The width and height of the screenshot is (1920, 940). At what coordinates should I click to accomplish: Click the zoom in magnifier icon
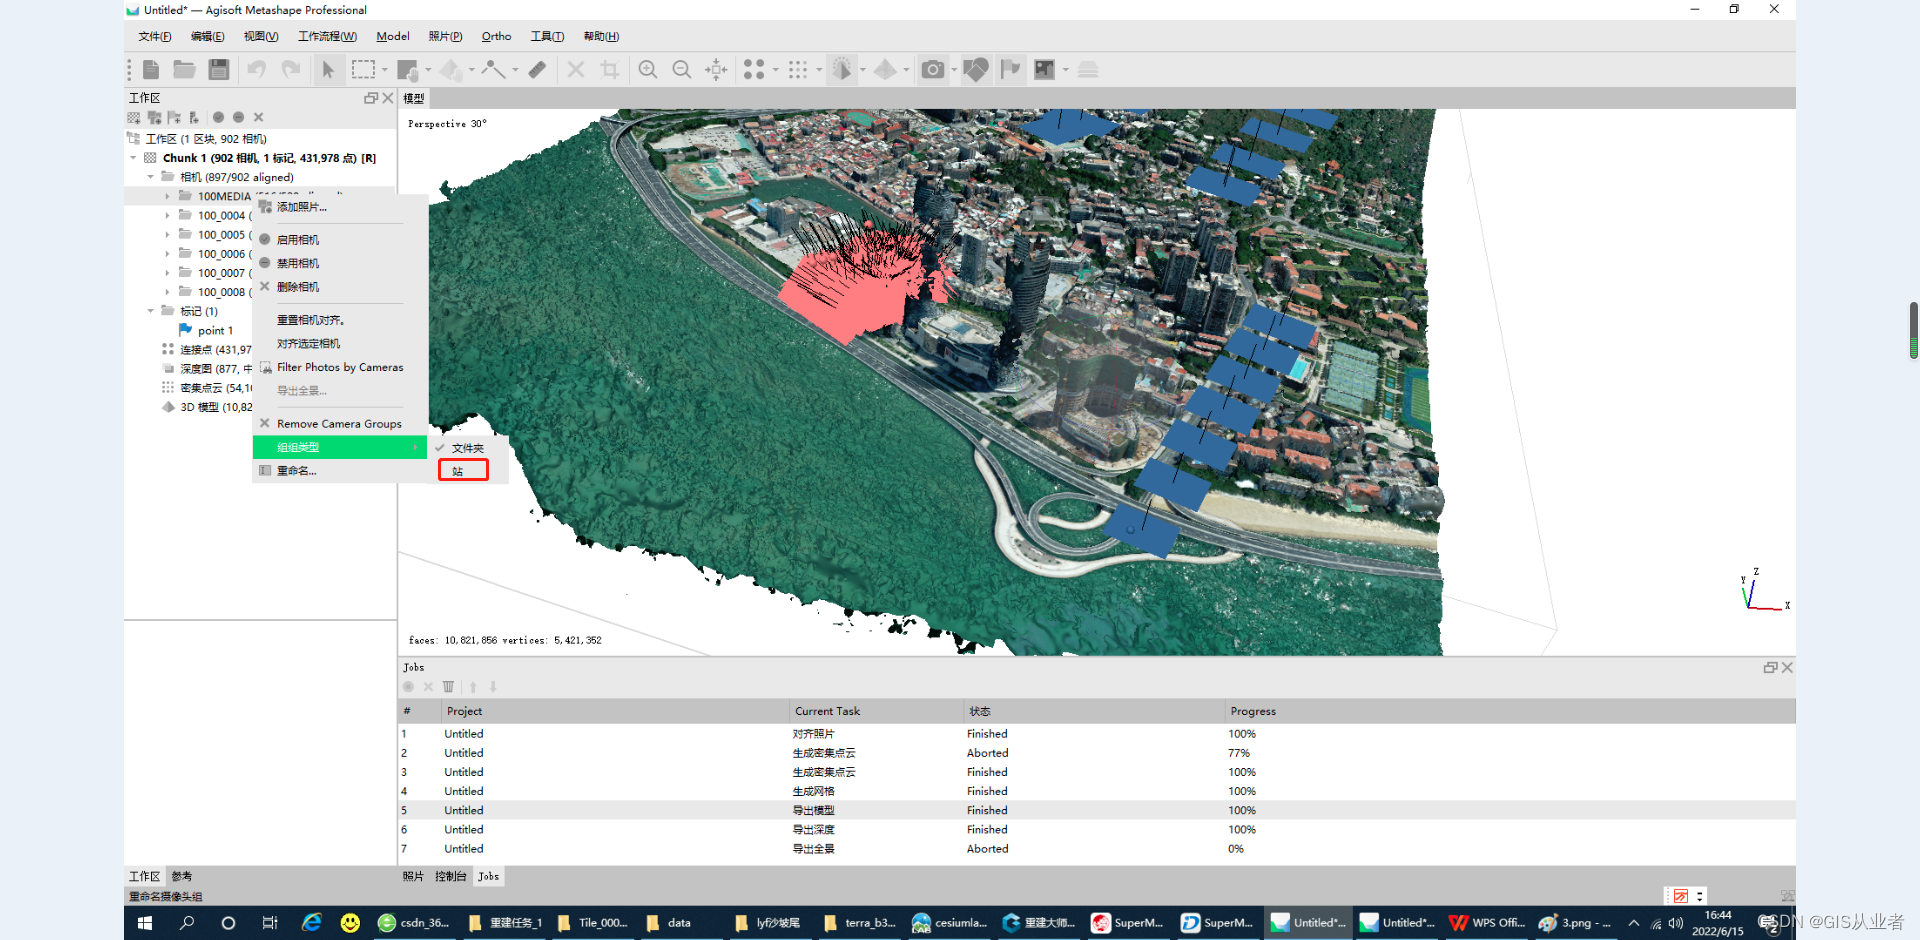click(x=648, y=69)
